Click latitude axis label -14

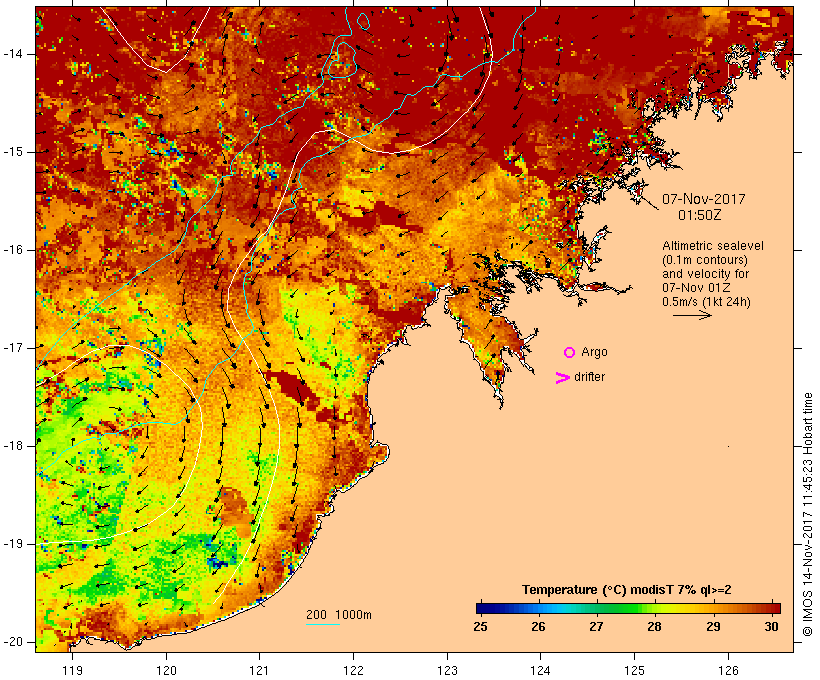tap(13, 54)
